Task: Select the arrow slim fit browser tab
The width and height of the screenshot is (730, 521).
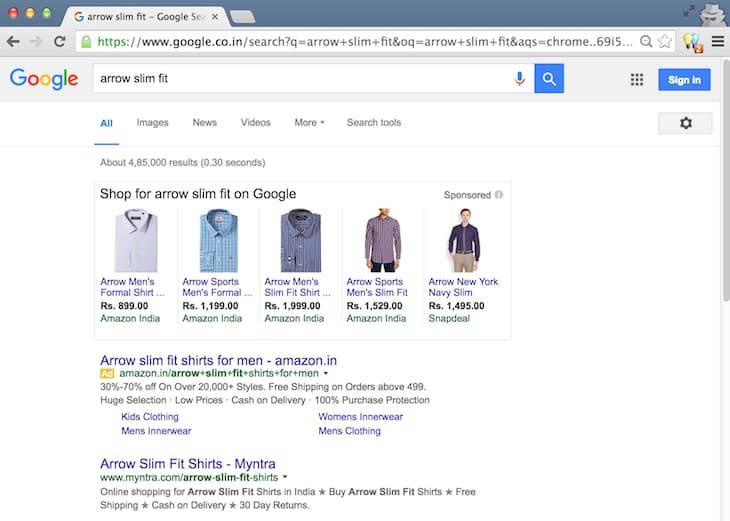Action: click(x=144, y=17)
